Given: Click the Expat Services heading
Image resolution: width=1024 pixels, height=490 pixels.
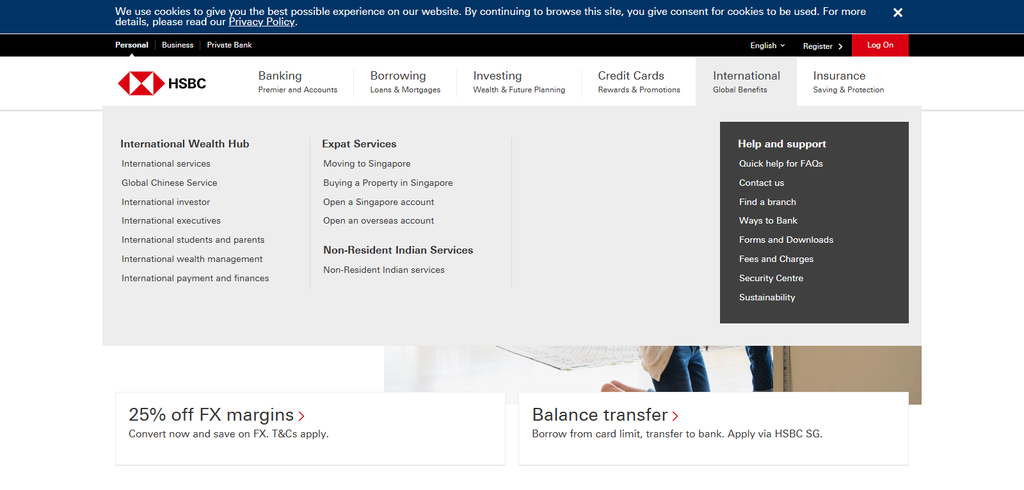Looking at the screenshot, I should (x=359, y=144).
